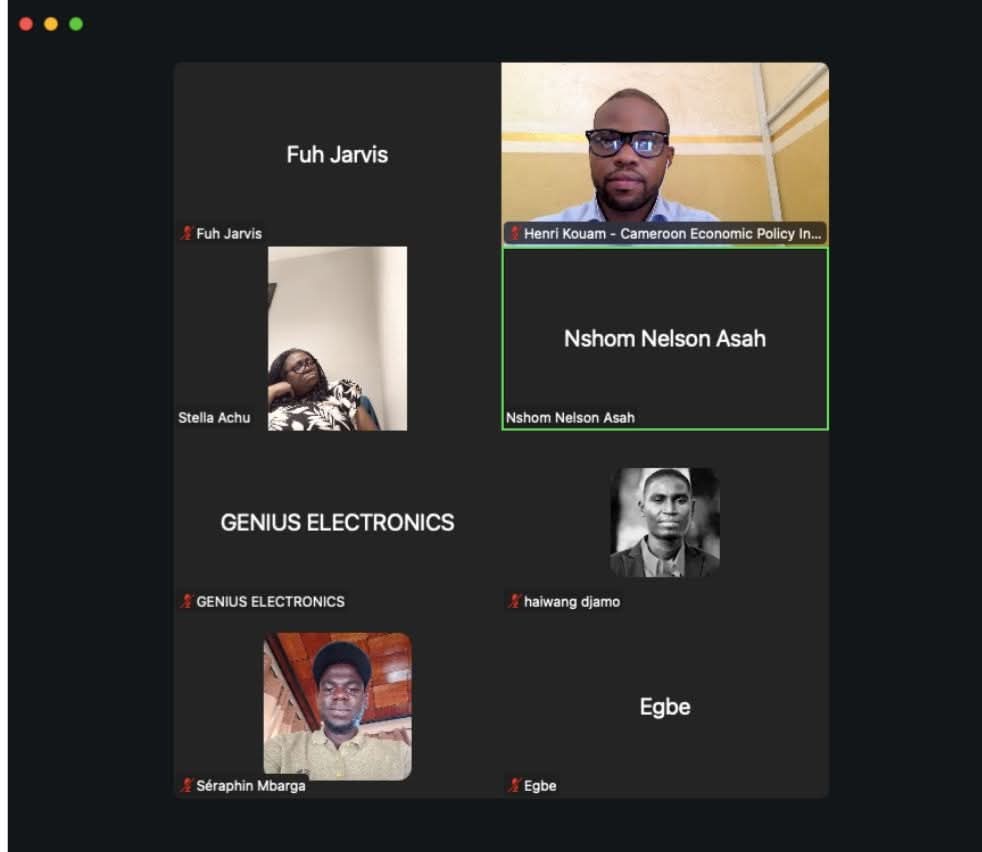Select the Fuh Jarvis participant tile

pyautogui.click(x=338, y=153)
